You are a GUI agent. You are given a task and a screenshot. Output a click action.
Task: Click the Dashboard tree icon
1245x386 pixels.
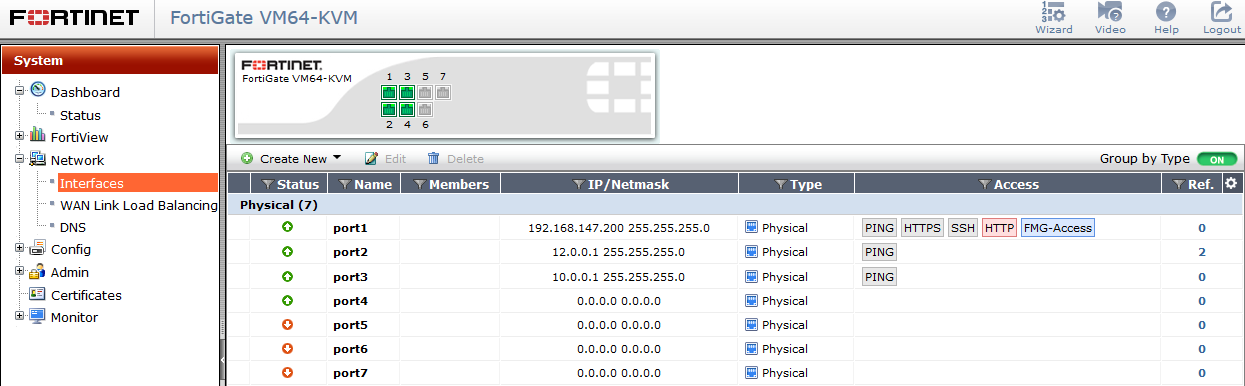38,90
